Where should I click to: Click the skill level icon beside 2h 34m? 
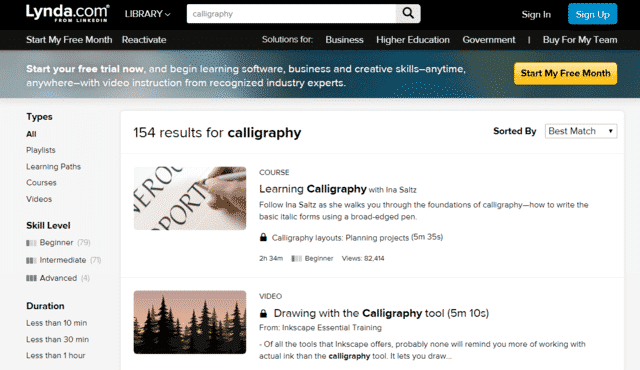click(296, 258)
